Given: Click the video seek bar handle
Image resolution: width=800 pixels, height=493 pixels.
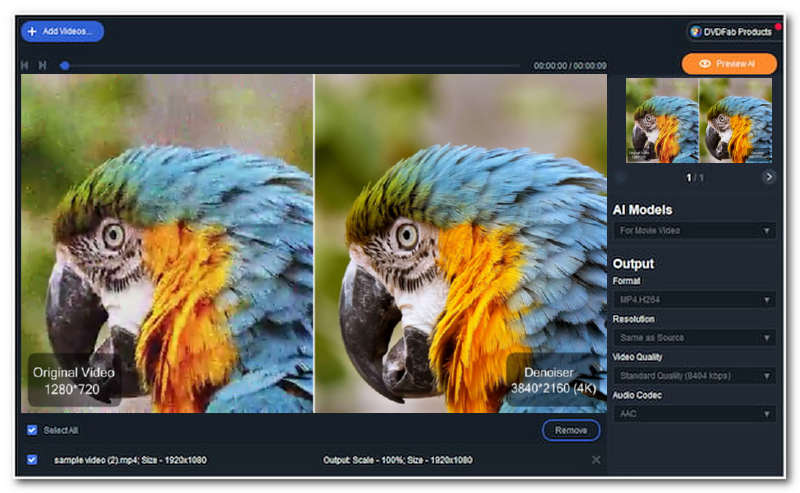Looking at the screenshot, I should [x=64, y=65].
